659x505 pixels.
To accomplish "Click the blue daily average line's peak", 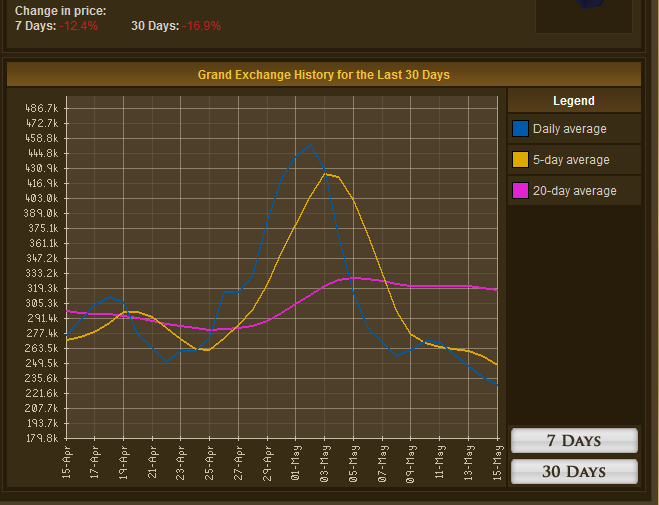I will (x=310, y=145).
